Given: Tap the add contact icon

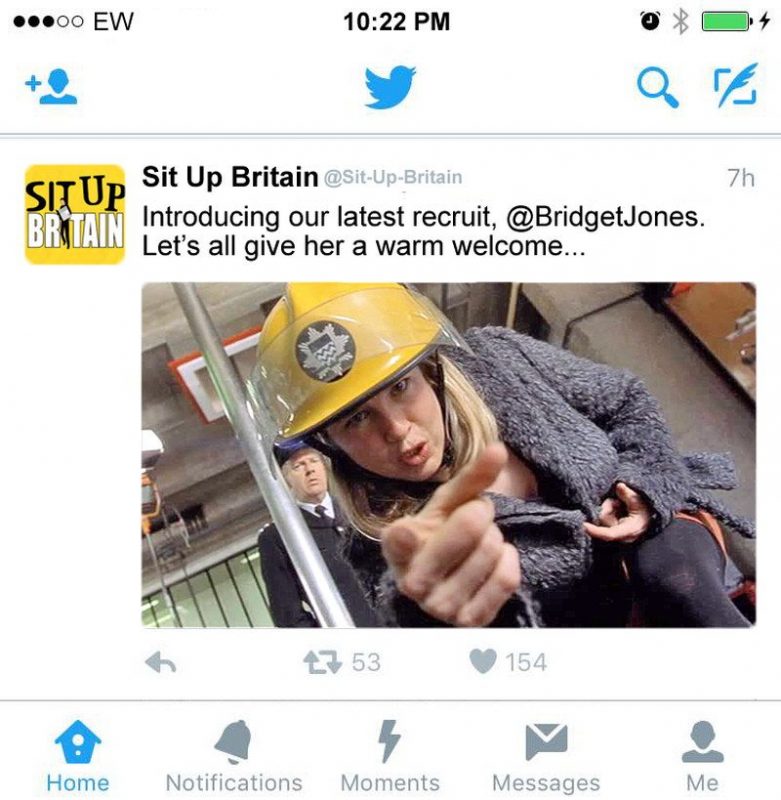Looking at the screenshot, I should tap(51, 86).
